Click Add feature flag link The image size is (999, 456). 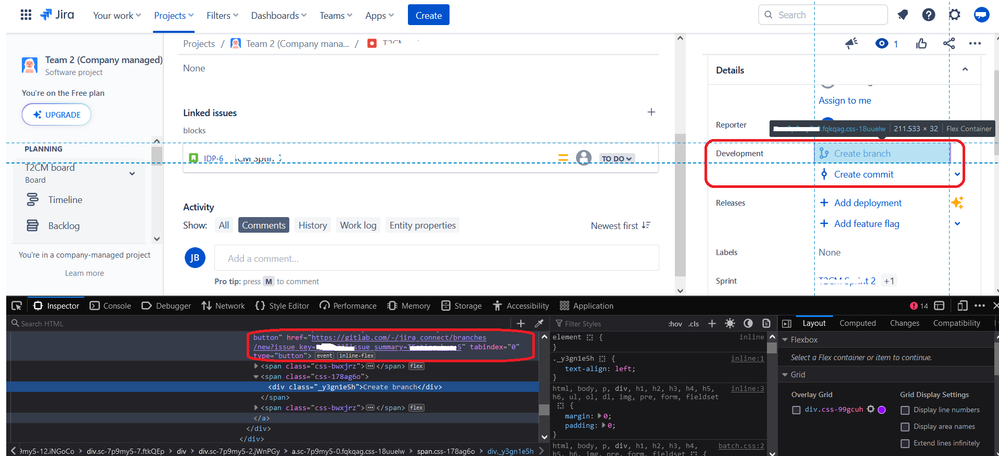click(859, 224)
